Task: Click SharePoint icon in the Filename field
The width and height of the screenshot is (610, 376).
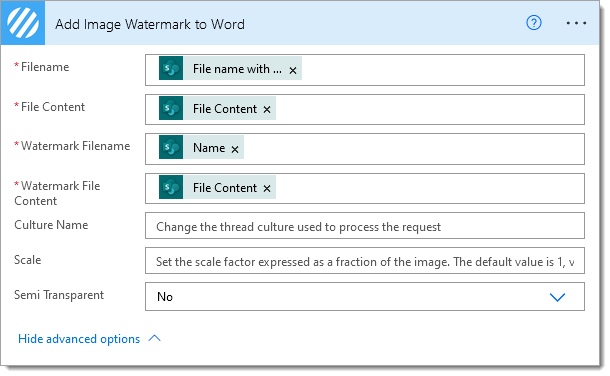Action: point(171,68)
